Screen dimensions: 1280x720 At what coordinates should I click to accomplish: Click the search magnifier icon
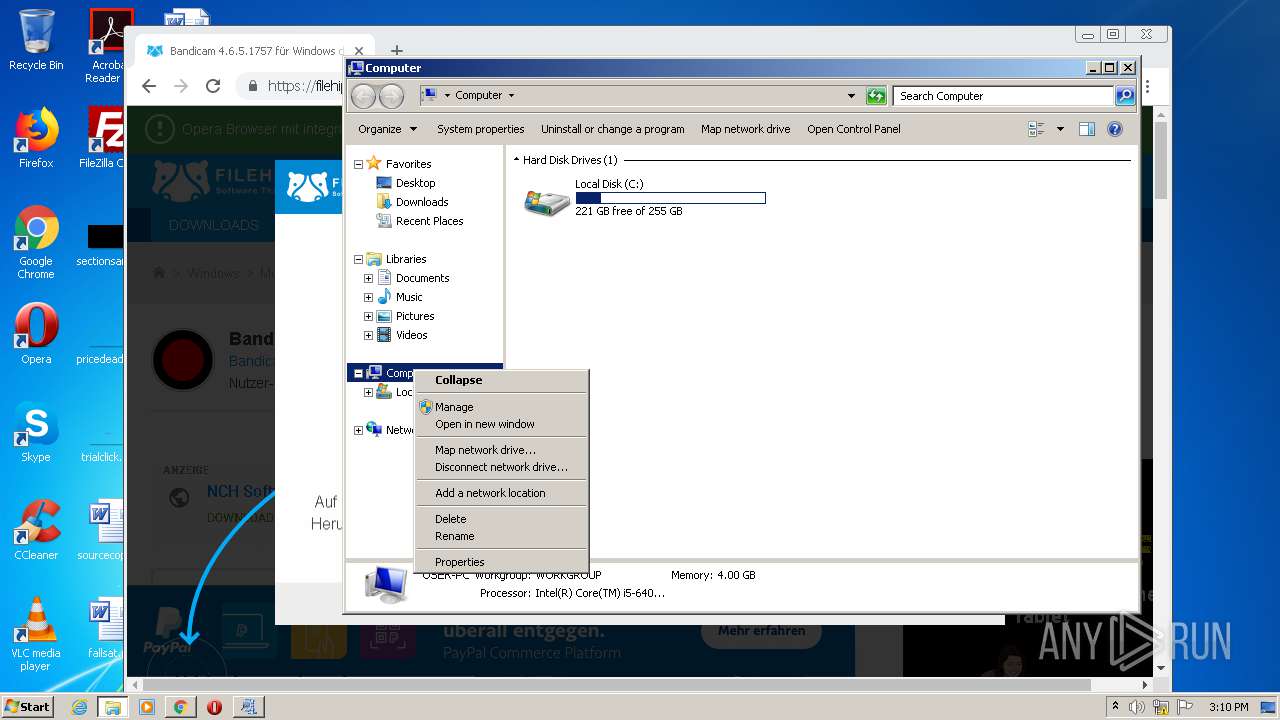click(x=1125, y=96)
